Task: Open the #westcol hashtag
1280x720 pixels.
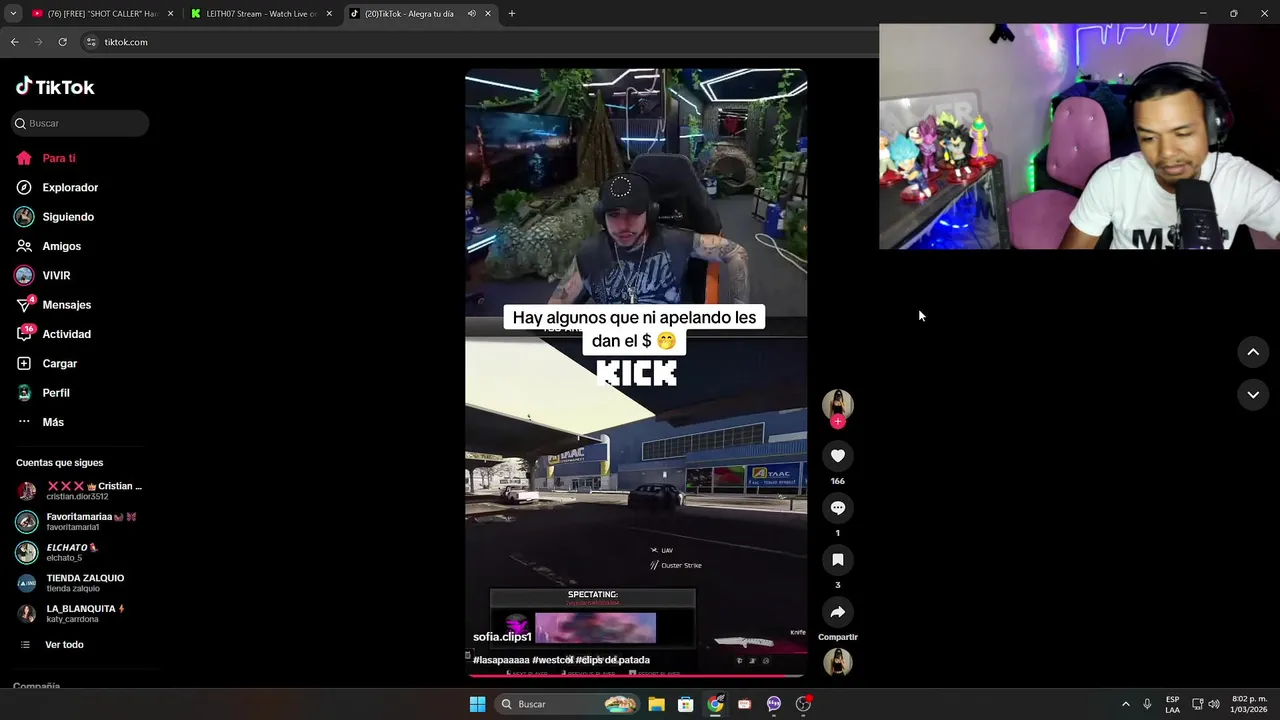Action: [x=553, y=660]
